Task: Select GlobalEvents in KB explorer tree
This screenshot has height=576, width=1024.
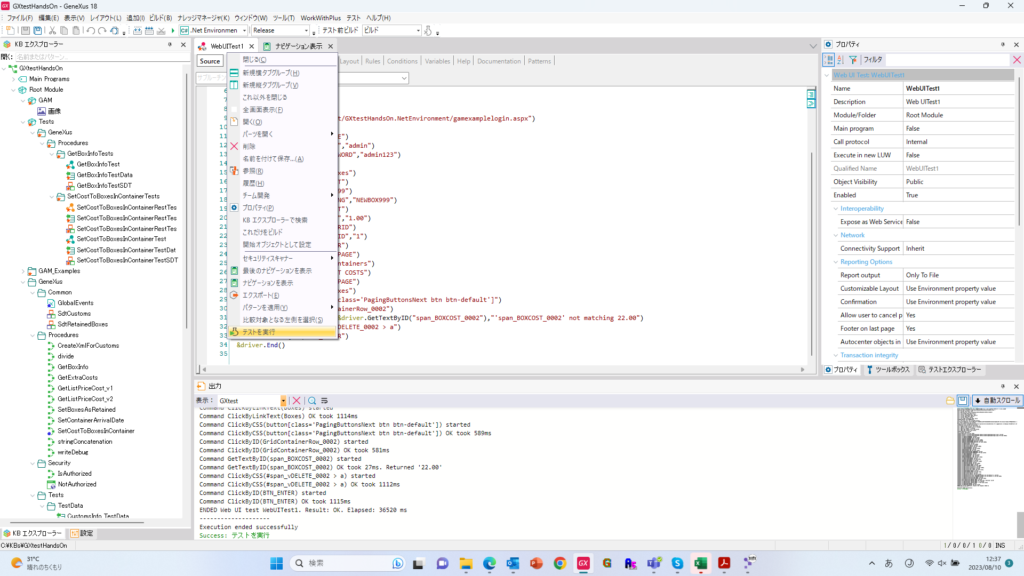Action: point(75,303)
